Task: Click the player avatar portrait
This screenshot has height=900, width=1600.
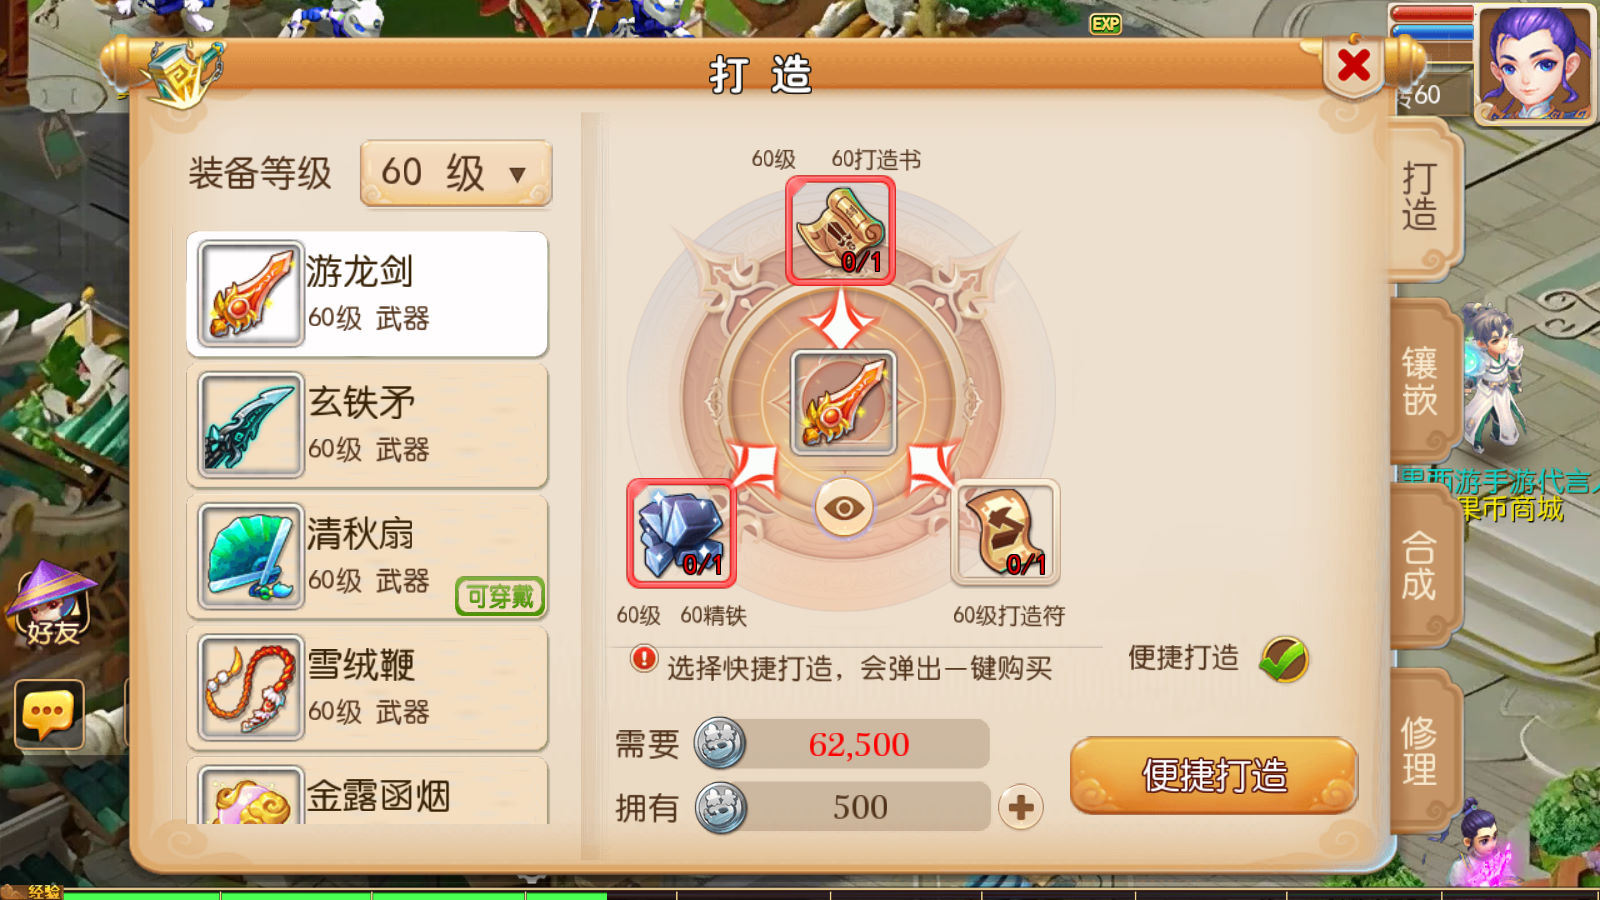Action: coord(1535,65)
